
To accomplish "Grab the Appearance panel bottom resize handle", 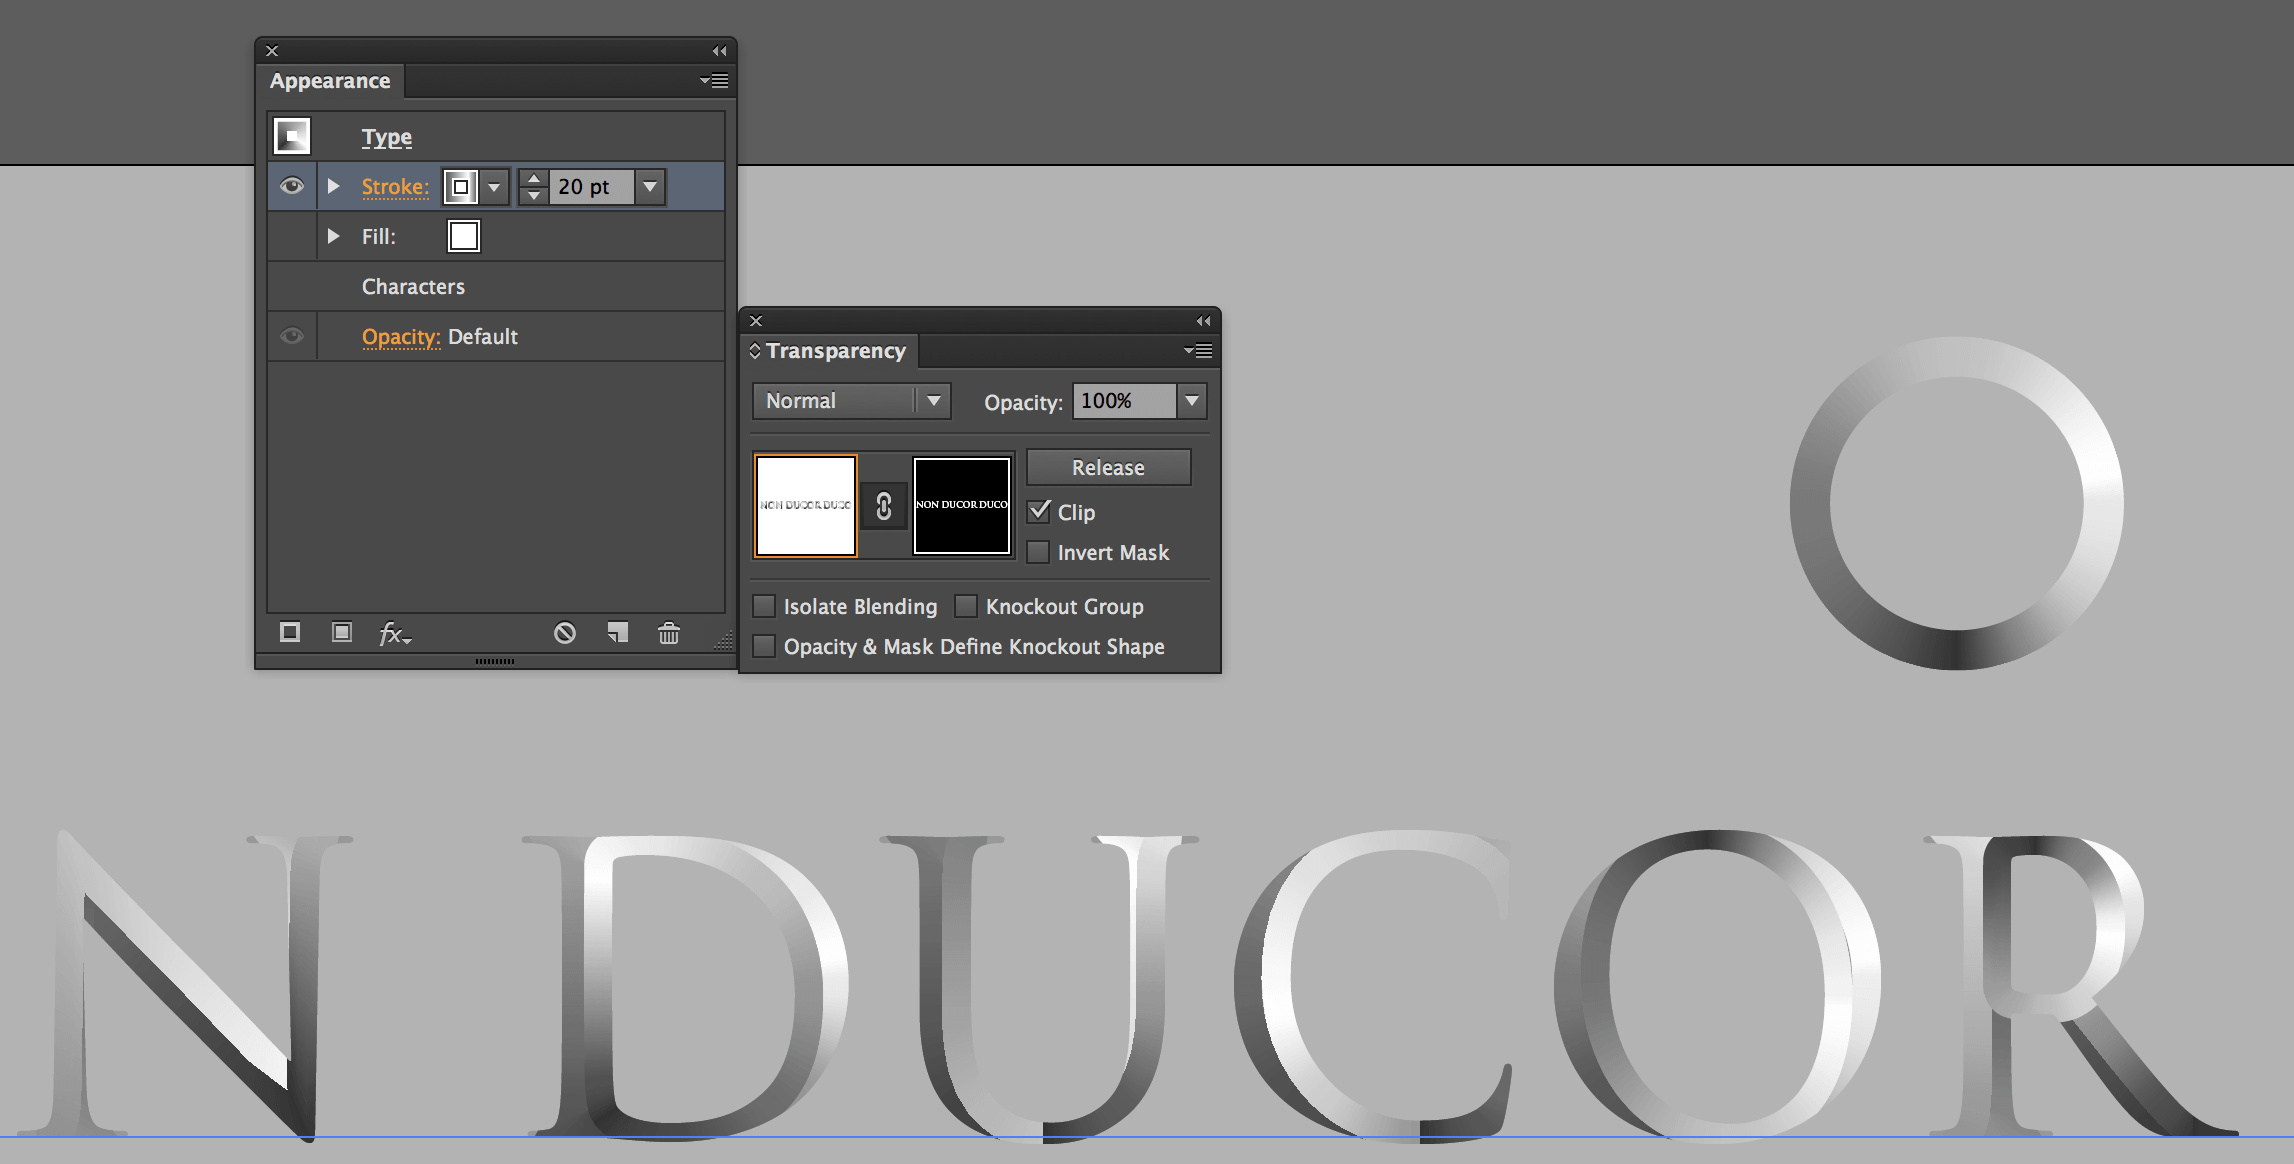I will pyautogui.click(x=495, y=661).
